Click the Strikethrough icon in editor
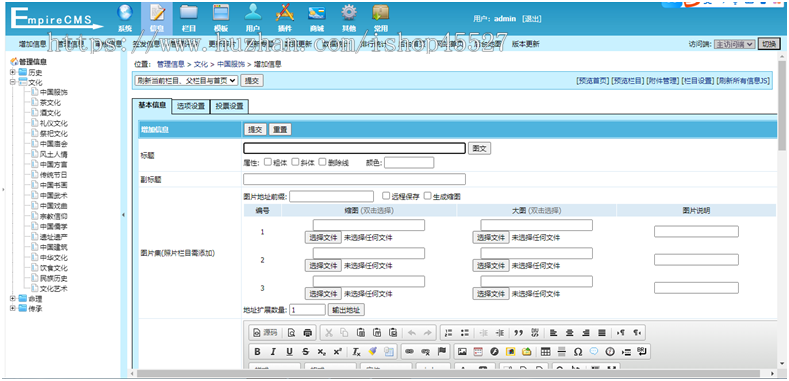The image size is (789, 381). (x=305, y=352)
